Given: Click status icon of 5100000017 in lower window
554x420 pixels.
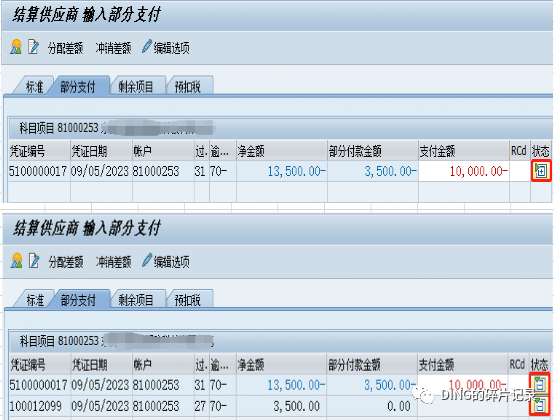Looking at the screenshot, I should pos(540,384).
